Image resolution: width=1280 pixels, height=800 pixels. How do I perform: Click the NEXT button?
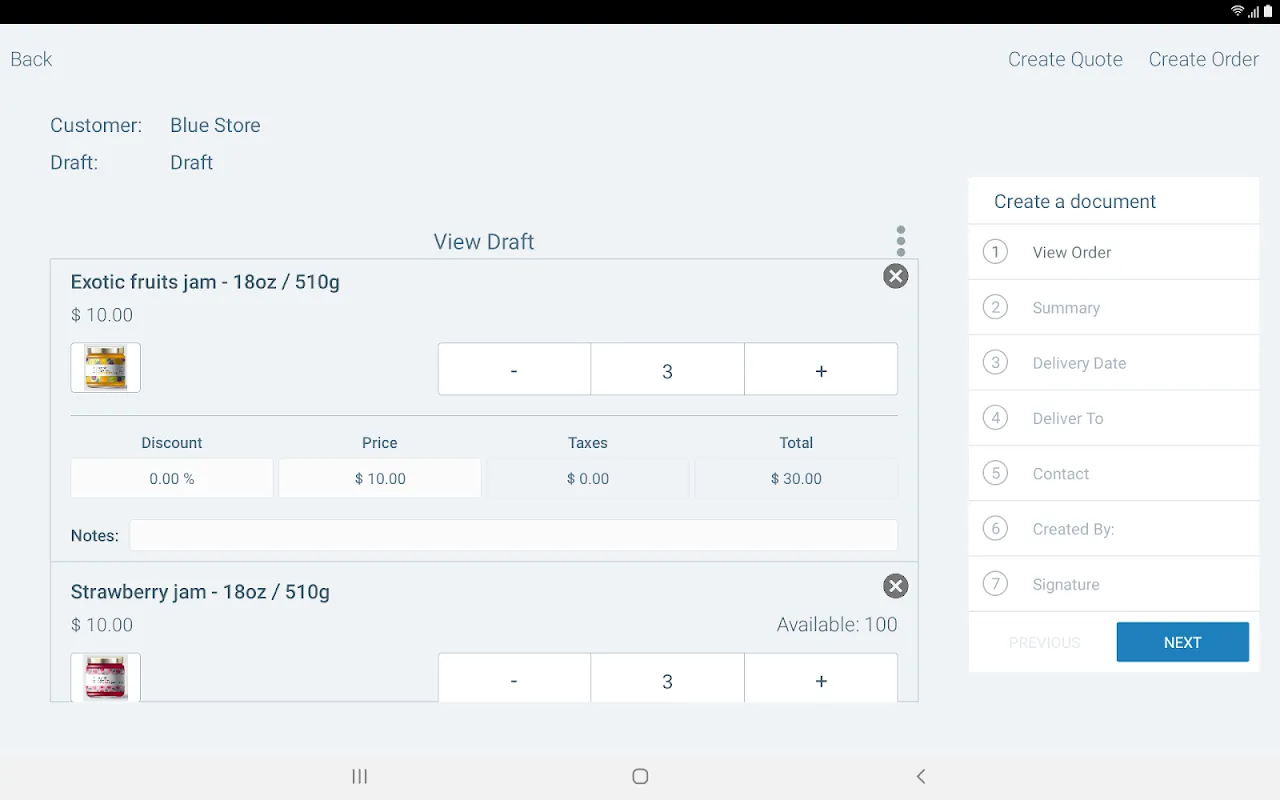[1183, 642]
